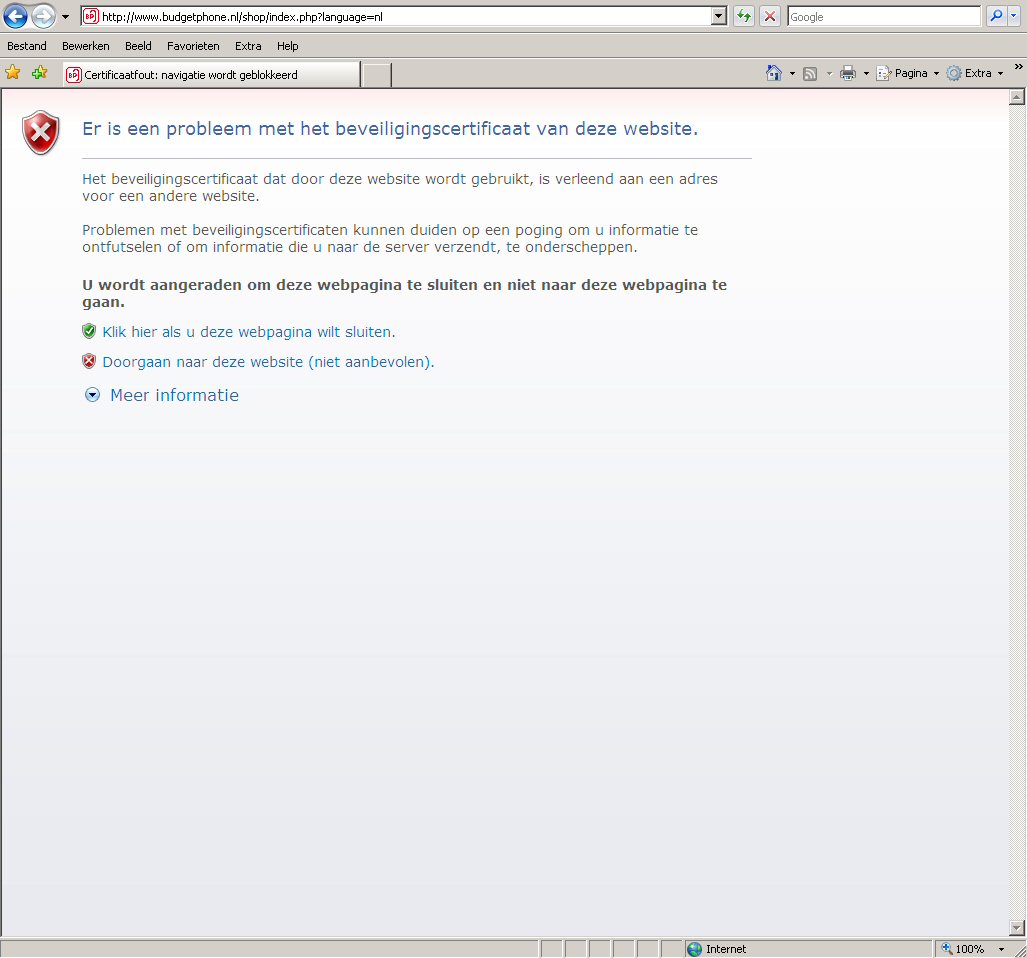
Task: Click link to close this webpage
Action: tap(248, 332)
